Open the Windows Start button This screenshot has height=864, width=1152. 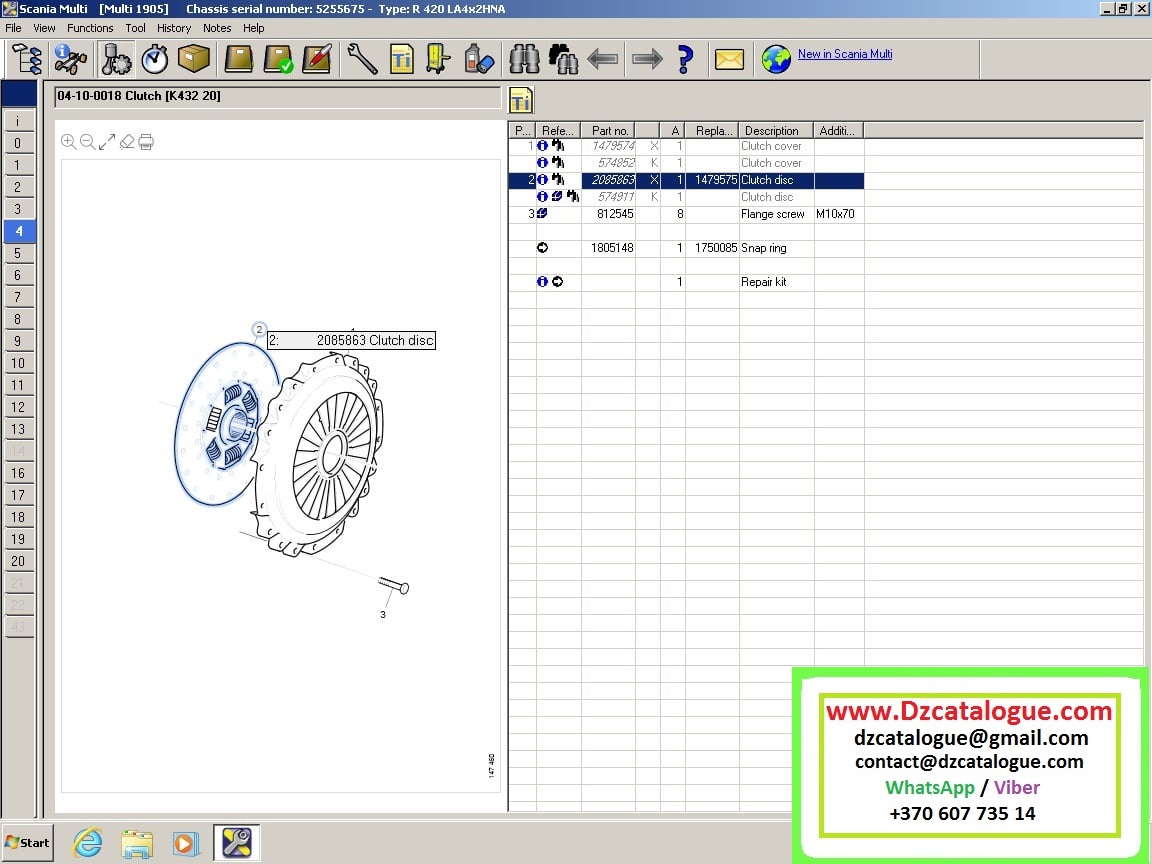click(27, 843)
